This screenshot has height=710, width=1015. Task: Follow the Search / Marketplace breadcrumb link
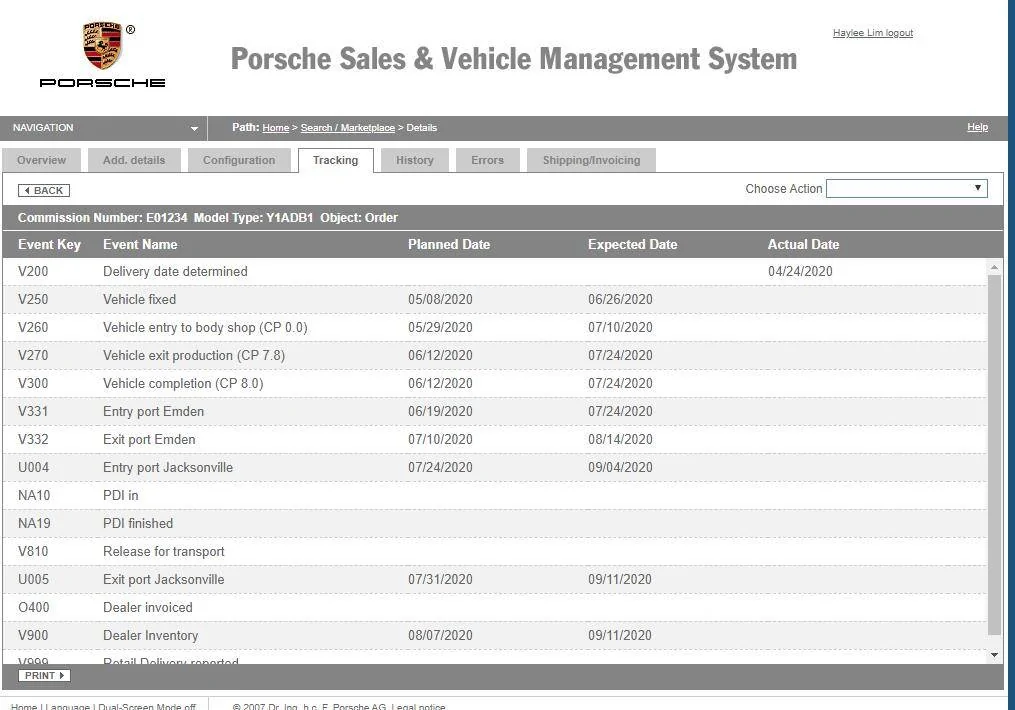(x=348, y=128)
